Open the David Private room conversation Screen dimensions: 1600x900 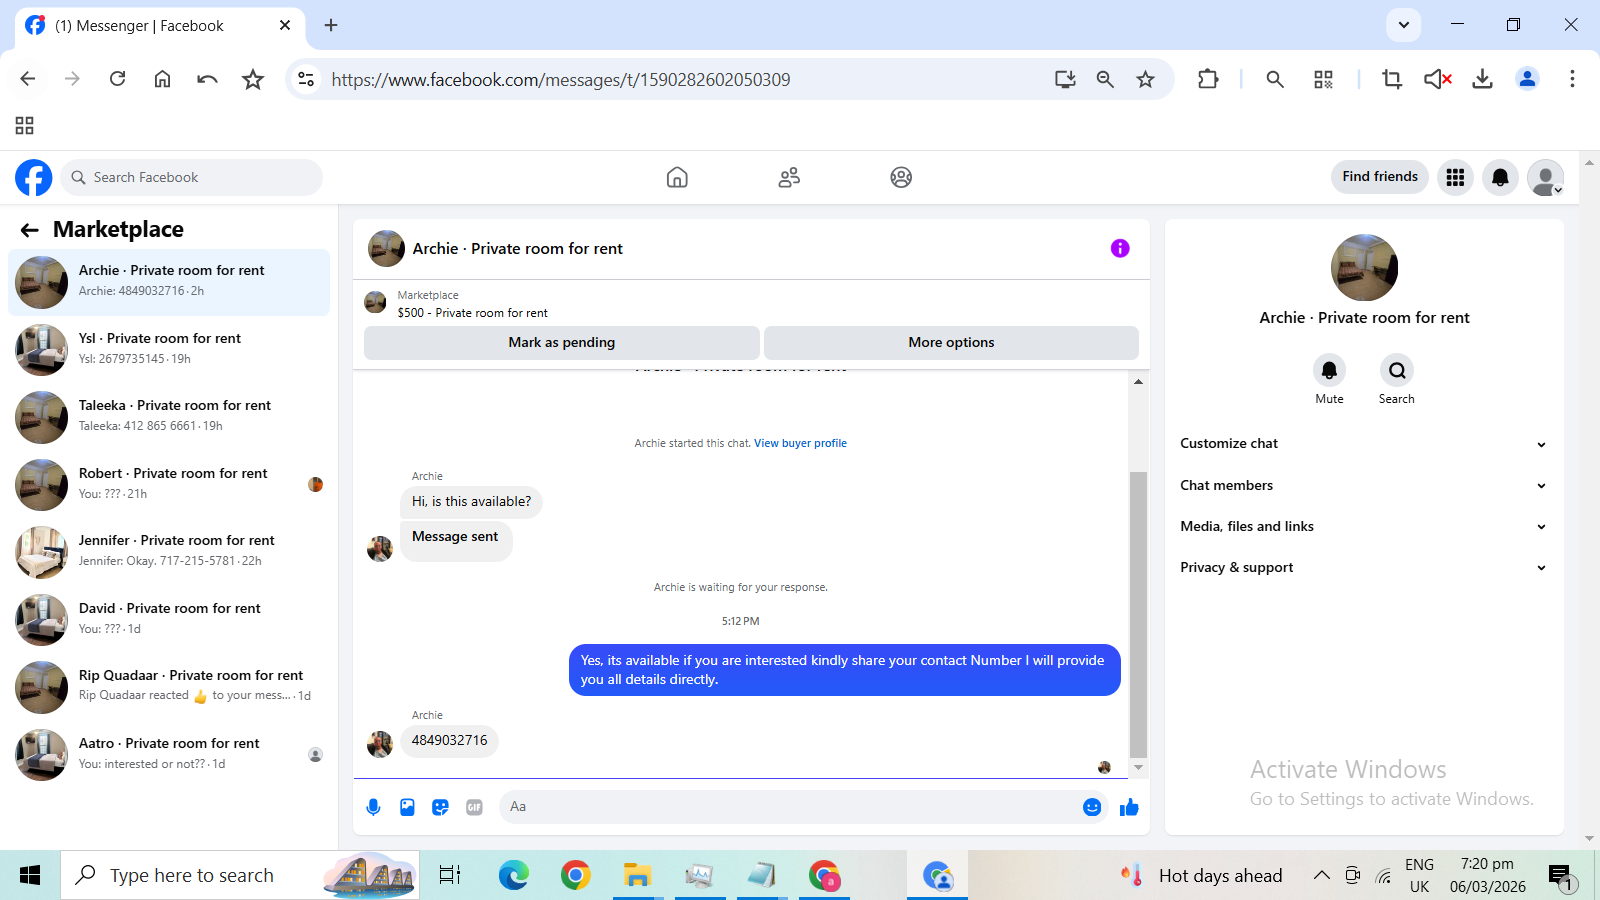169,619
